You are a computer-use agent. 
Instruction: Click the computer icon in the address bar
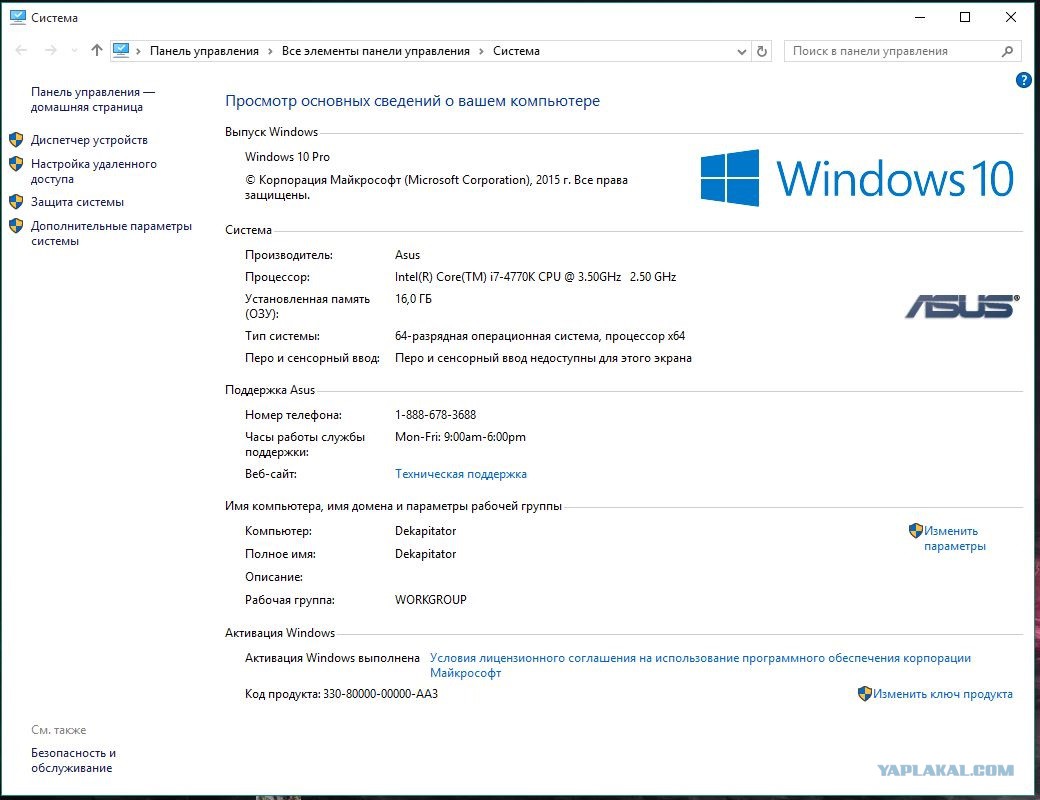[121, 50]
